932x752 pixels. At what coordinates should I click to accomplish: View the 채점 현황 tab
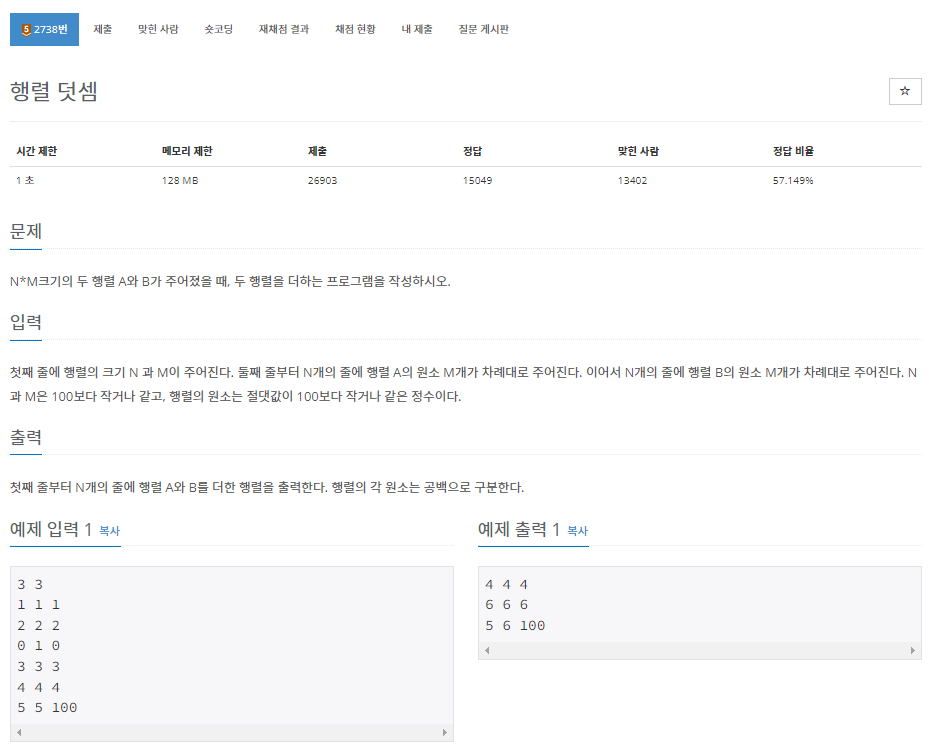(355, 29)
